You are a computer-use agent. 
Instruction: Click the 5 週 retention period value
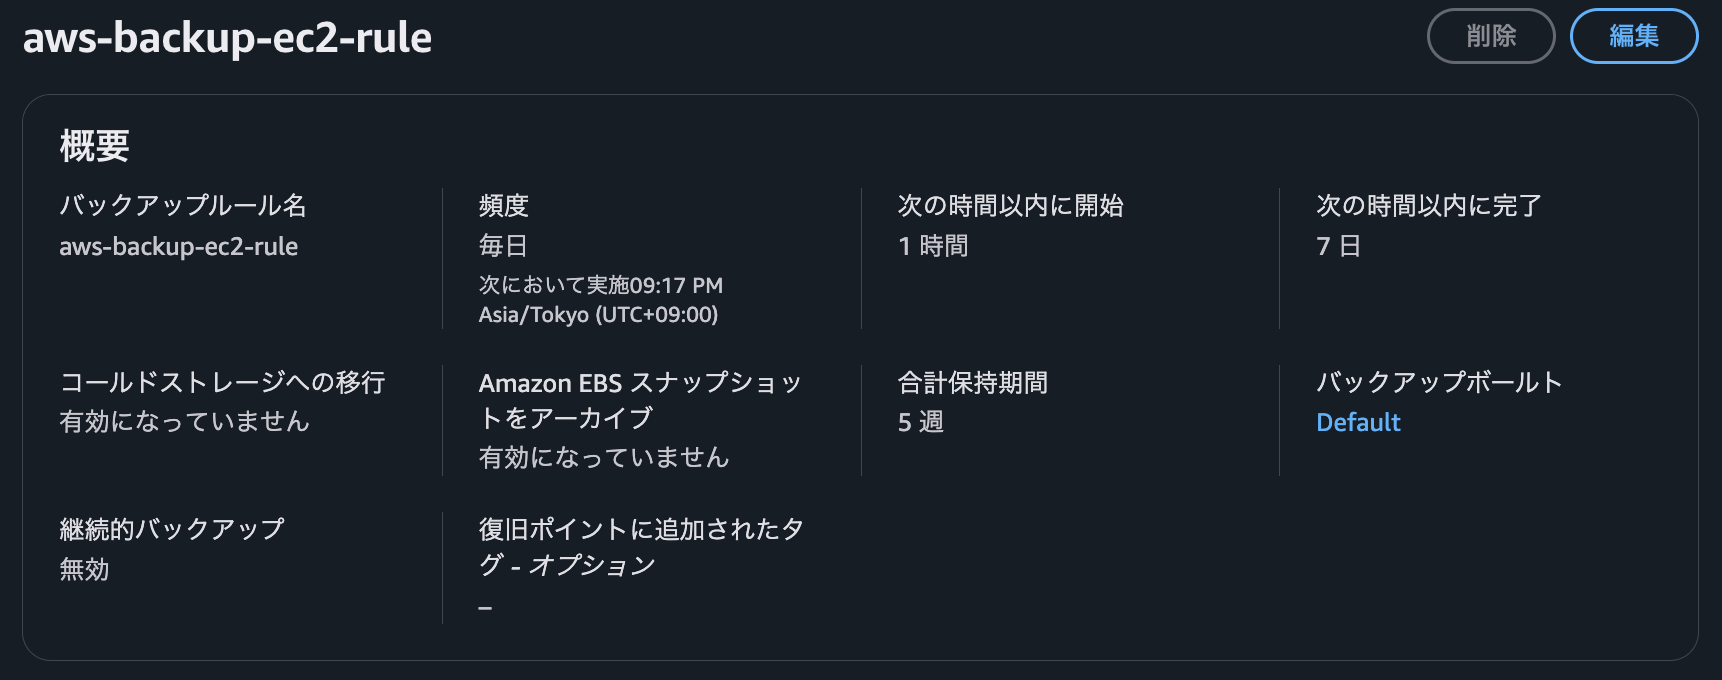(921, 423)
